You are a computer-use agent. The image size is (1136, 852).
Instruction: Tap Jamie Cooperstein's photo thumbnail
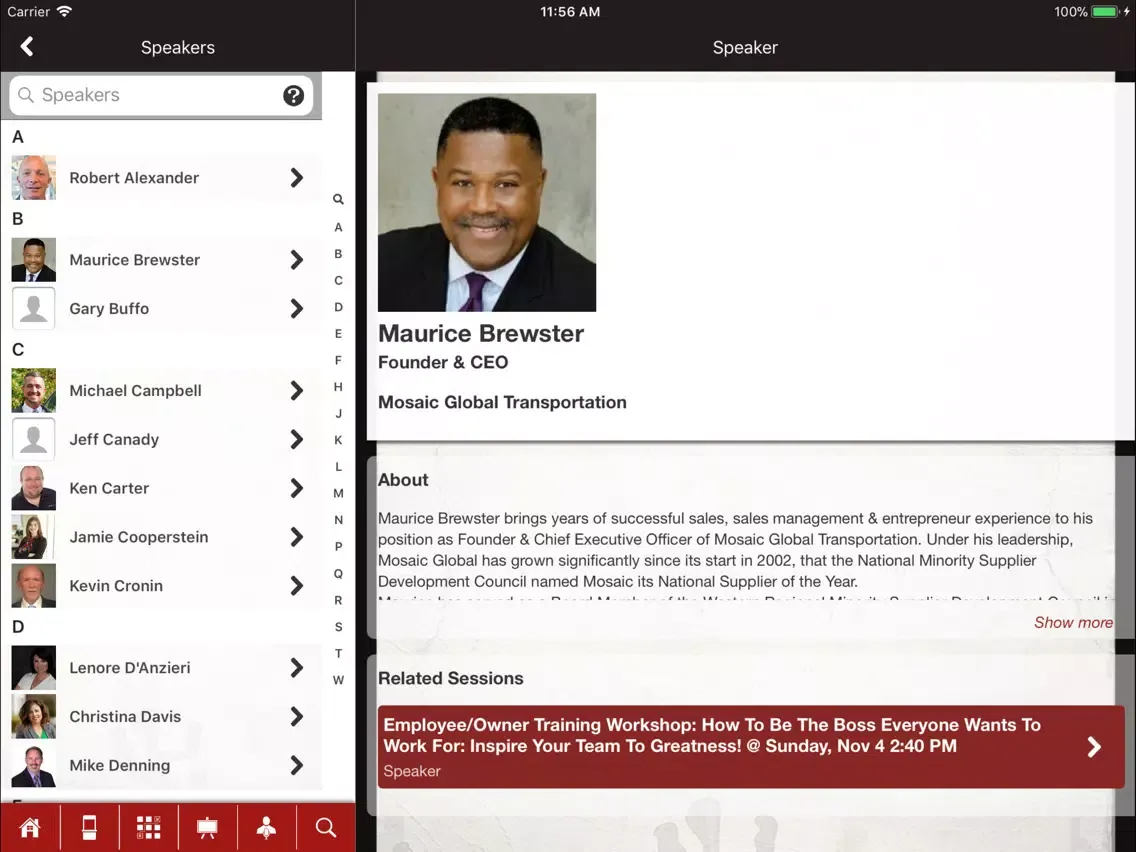pyautogui.click(x=33, y=537)
